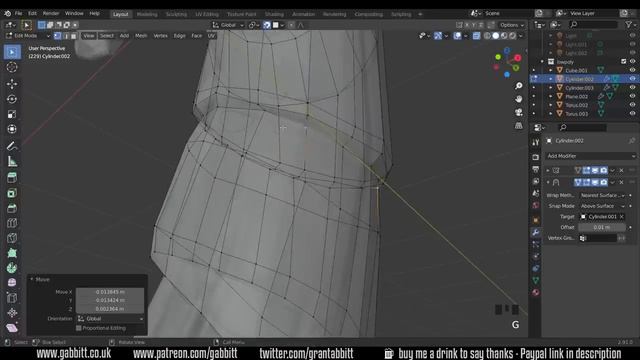Switch to vertex select mode
The height and width of the screenshot is (360, 640).
(x=58, y=36)
